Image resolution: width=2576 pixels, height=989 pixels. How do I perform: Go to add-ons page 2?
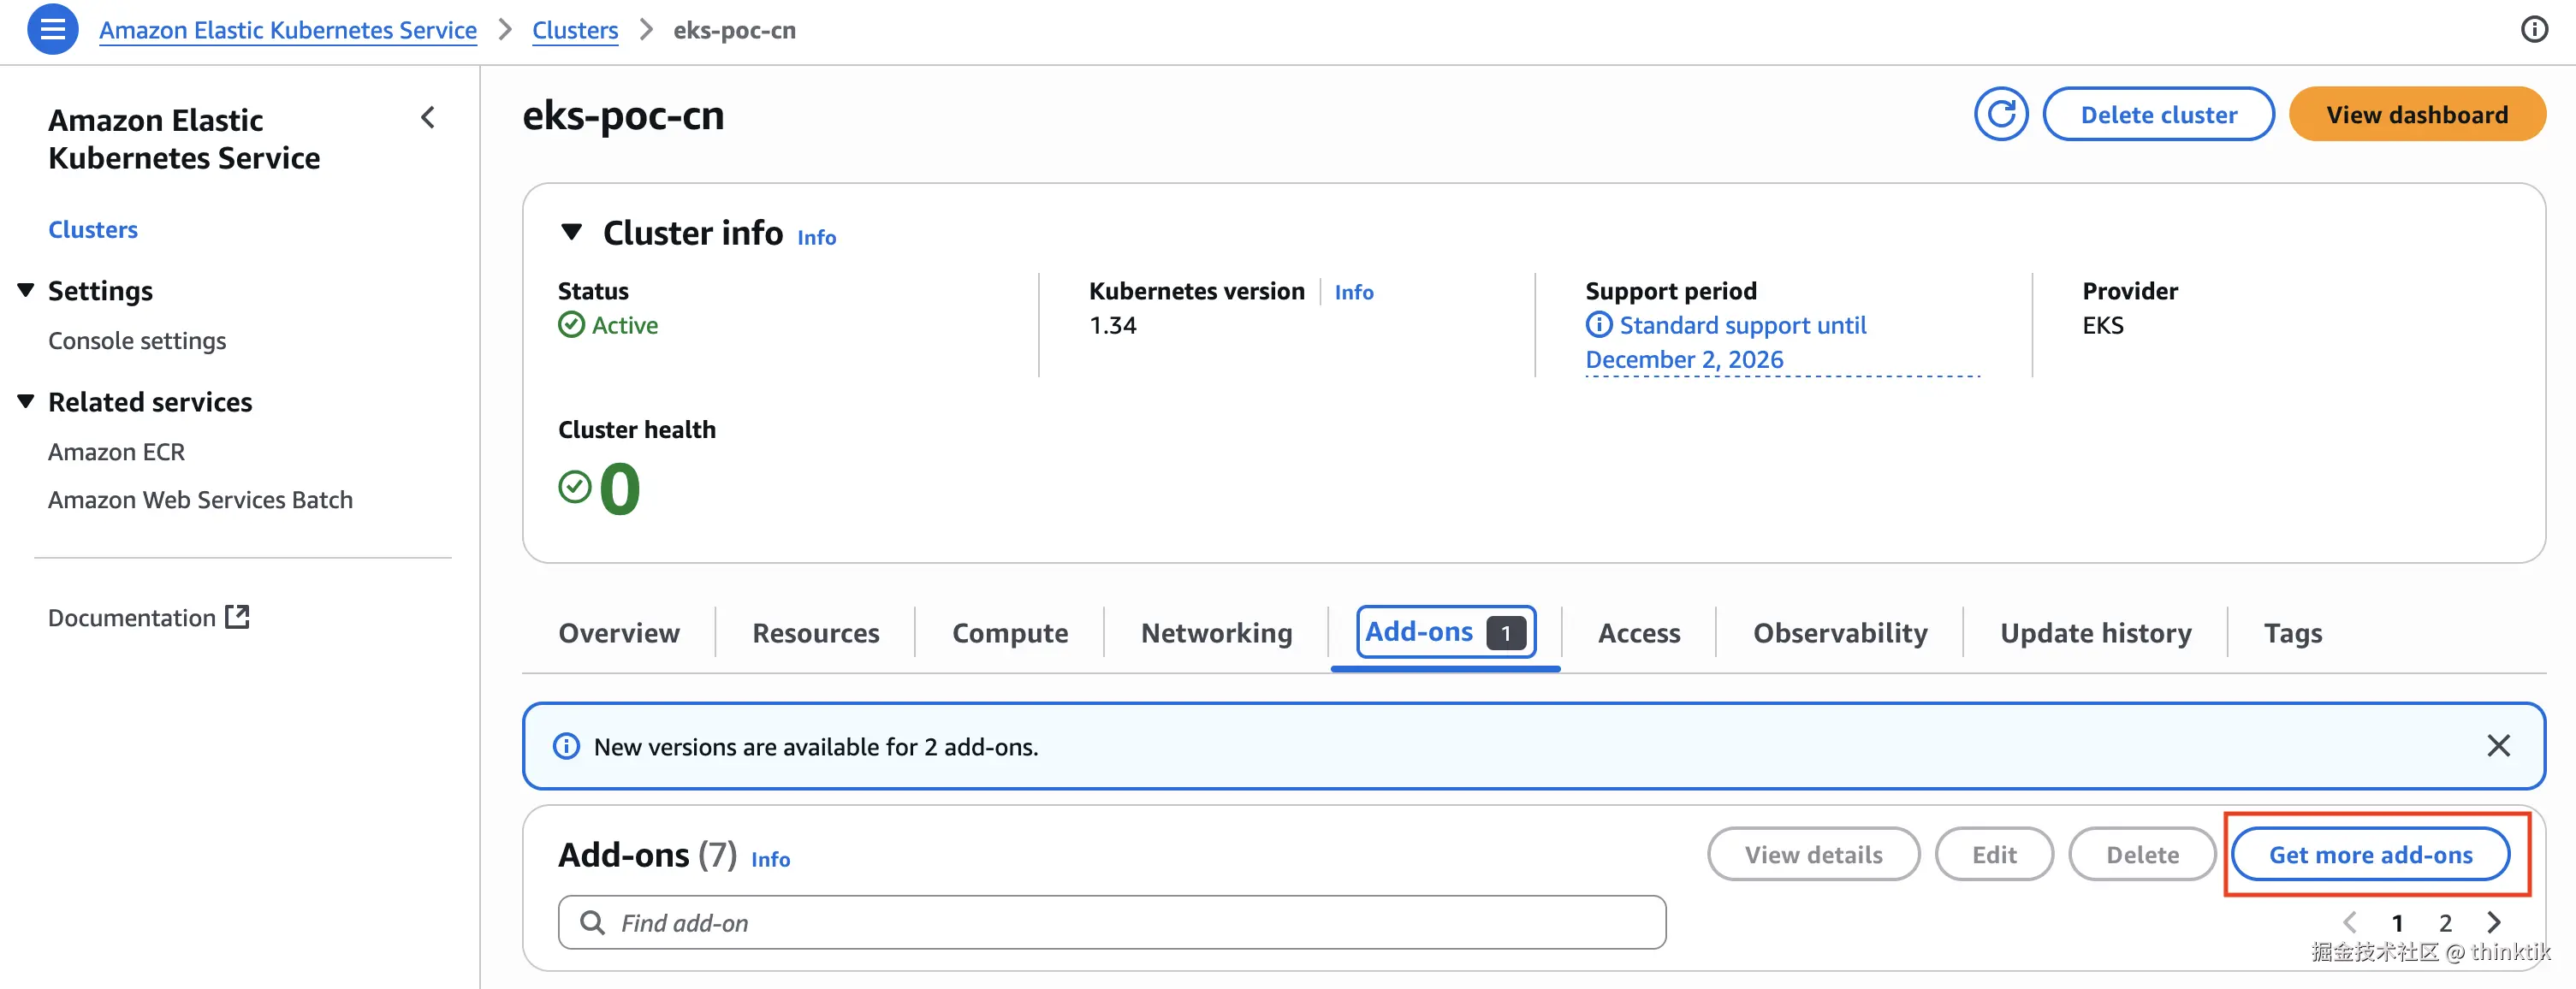(x=2445, y=922)
